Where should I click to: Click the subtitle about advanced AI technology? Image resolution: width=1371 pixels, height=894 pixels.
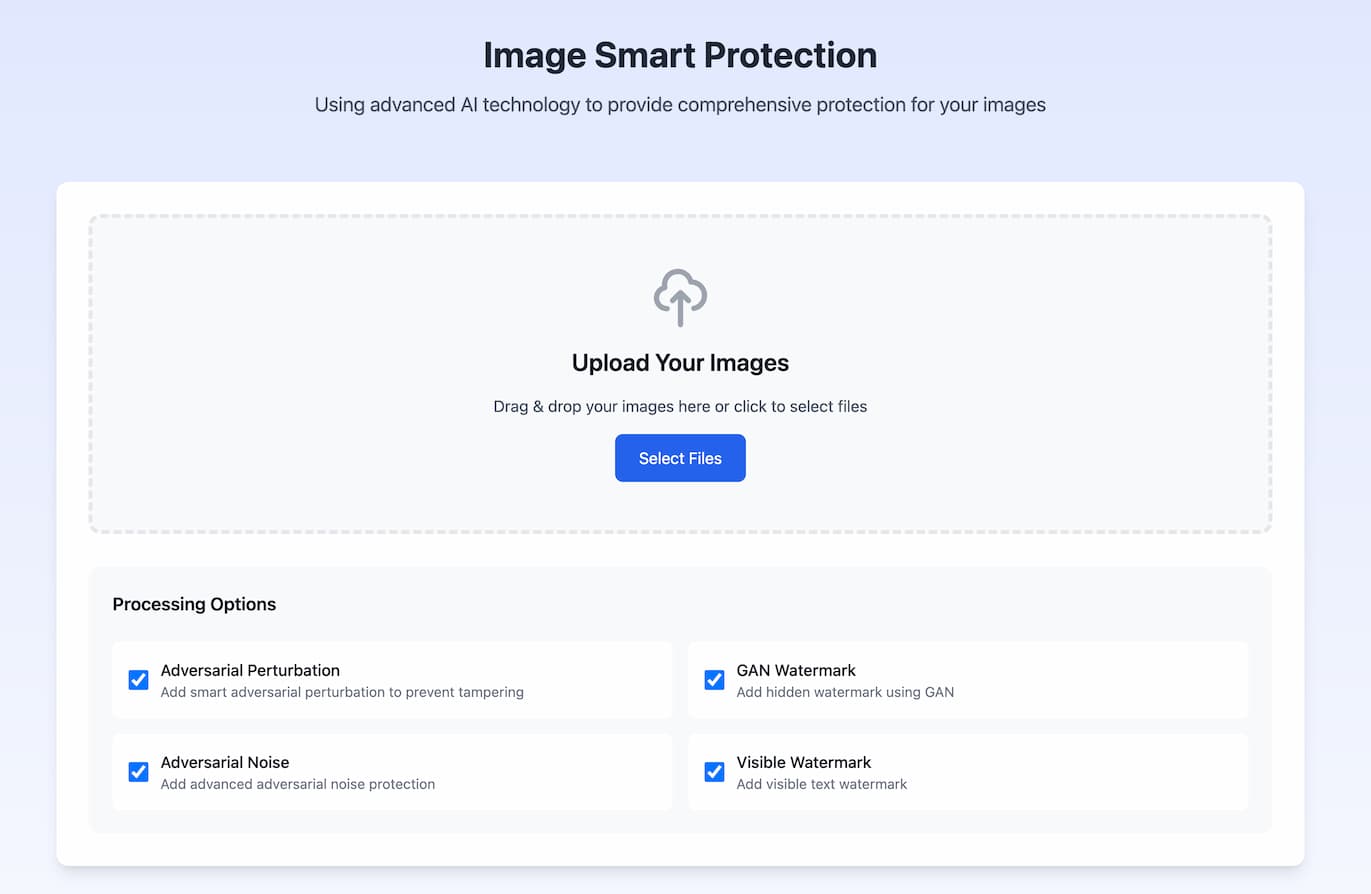pos(680,104)
